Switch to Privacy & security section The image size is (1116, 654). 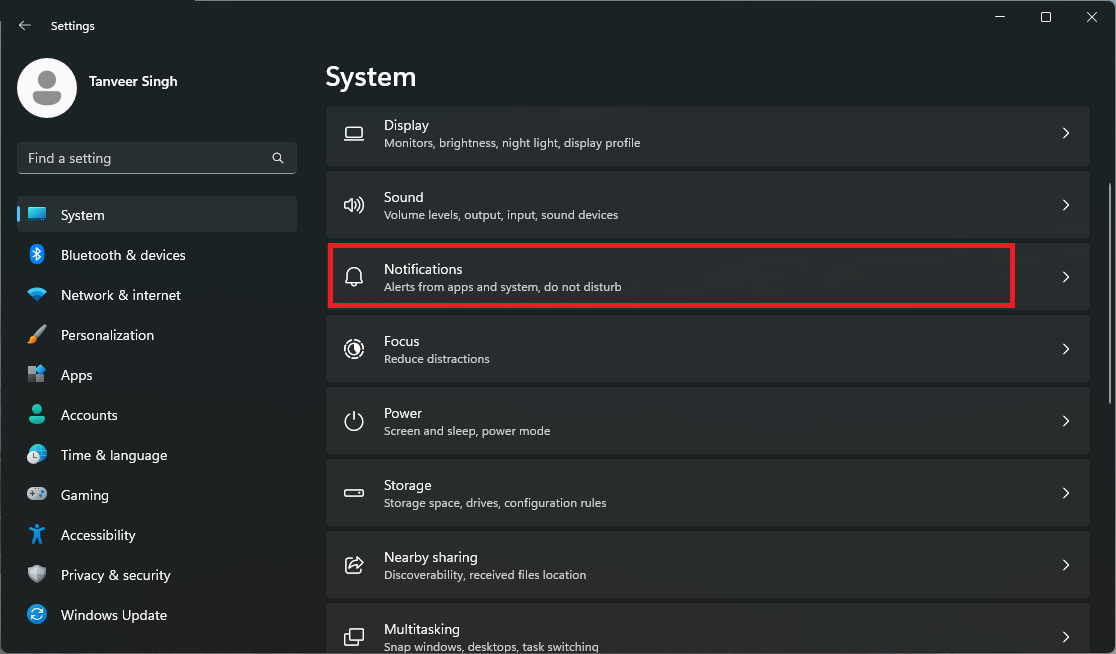coord(115,575)
